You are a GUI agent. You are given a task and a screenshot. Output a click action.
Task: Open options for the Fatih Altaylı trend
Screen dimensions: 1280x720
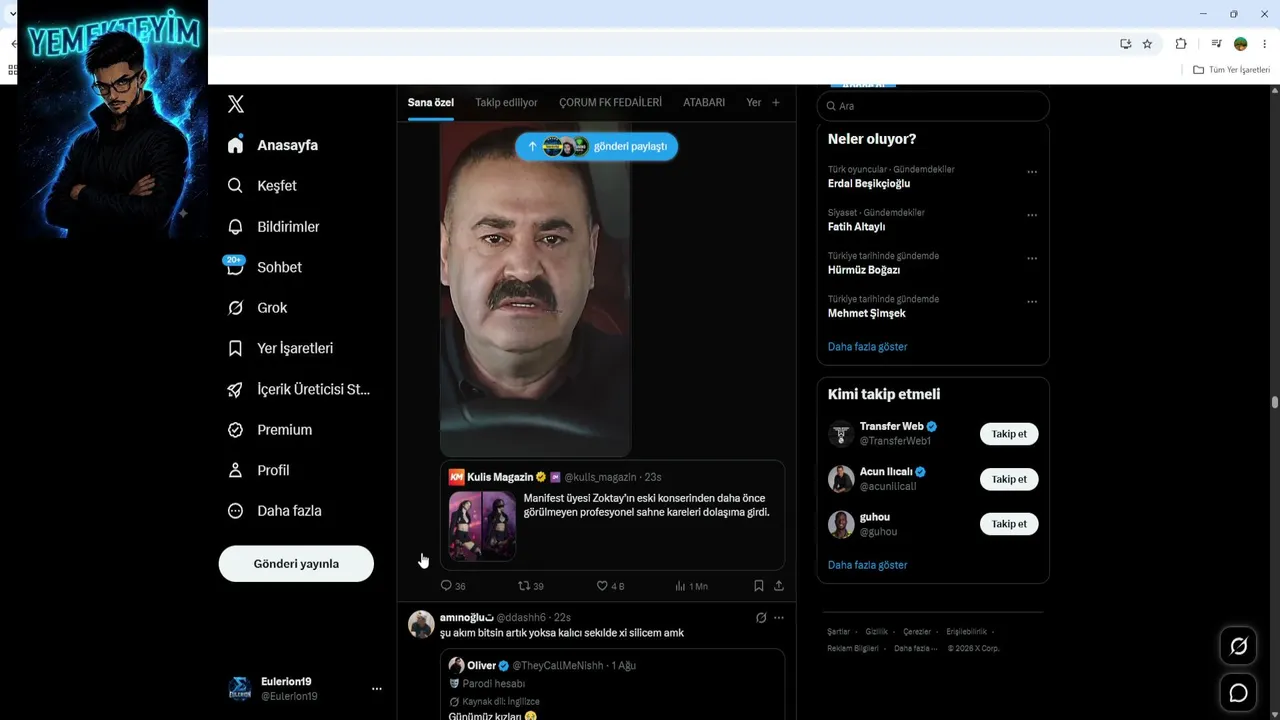pos(1032,215)
